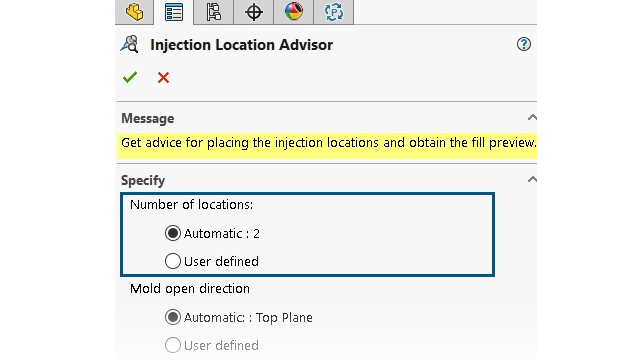Accept settings with the green checkmark

click(x=130, y=77)
